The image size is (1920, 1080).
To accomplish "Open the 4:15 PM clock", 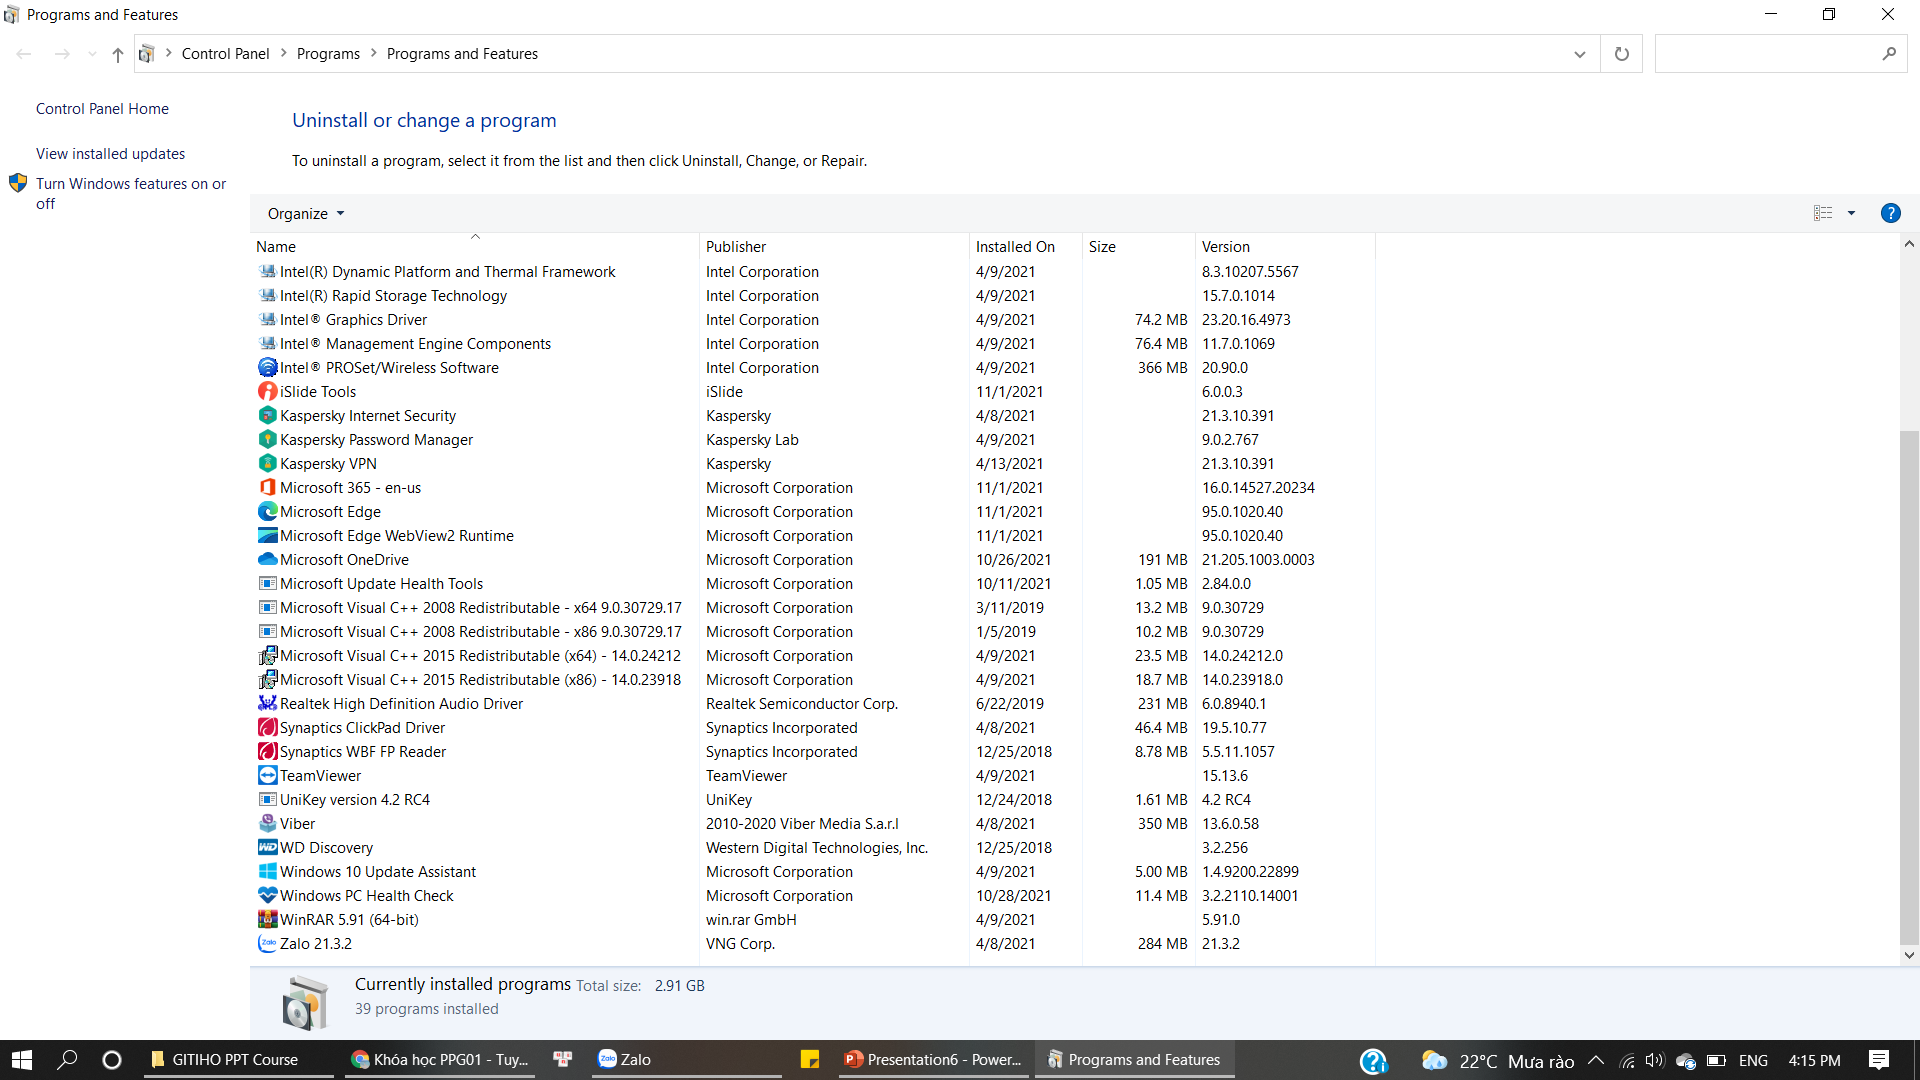I will pos(1814,1060).
